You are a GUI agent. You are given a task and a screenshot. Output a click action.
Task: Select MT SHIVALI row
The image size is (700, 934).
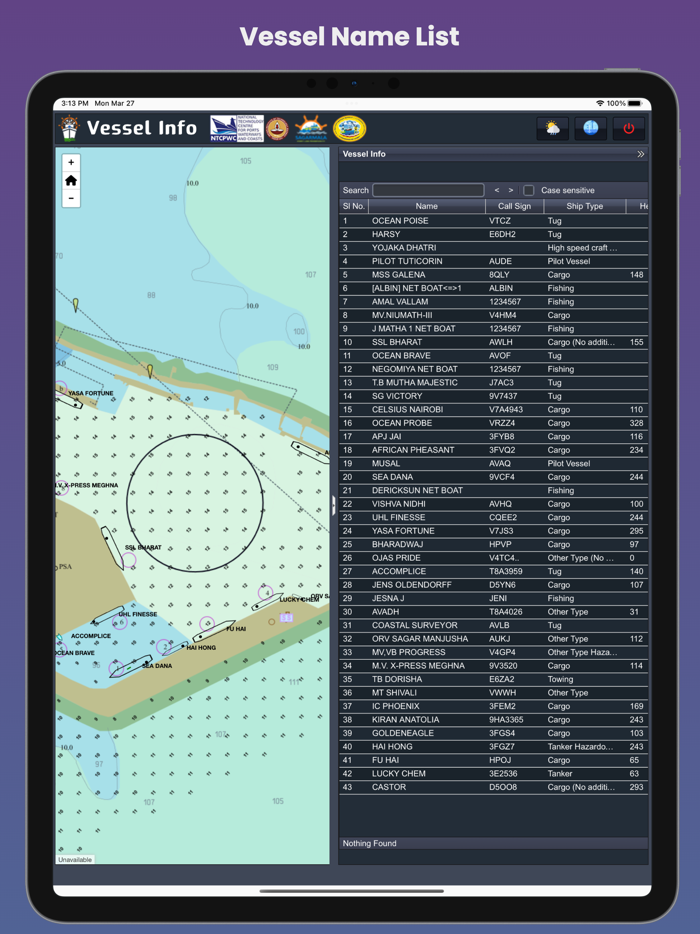pyautogui.click(x=493, y=693)
